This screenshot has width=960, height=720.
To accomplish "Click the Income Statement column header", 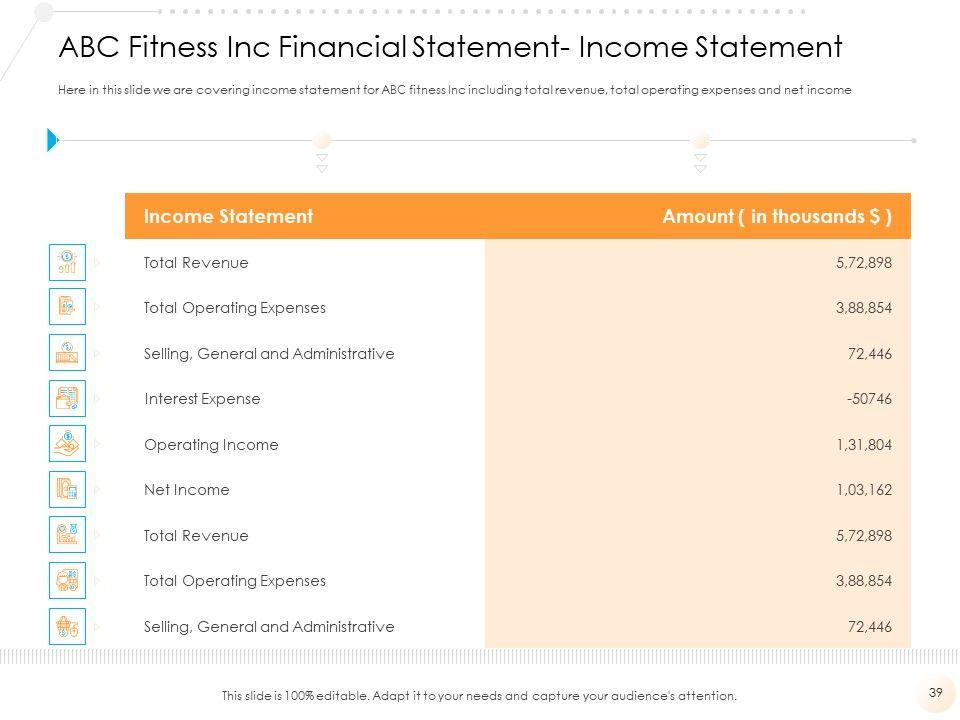I will 228,216.
